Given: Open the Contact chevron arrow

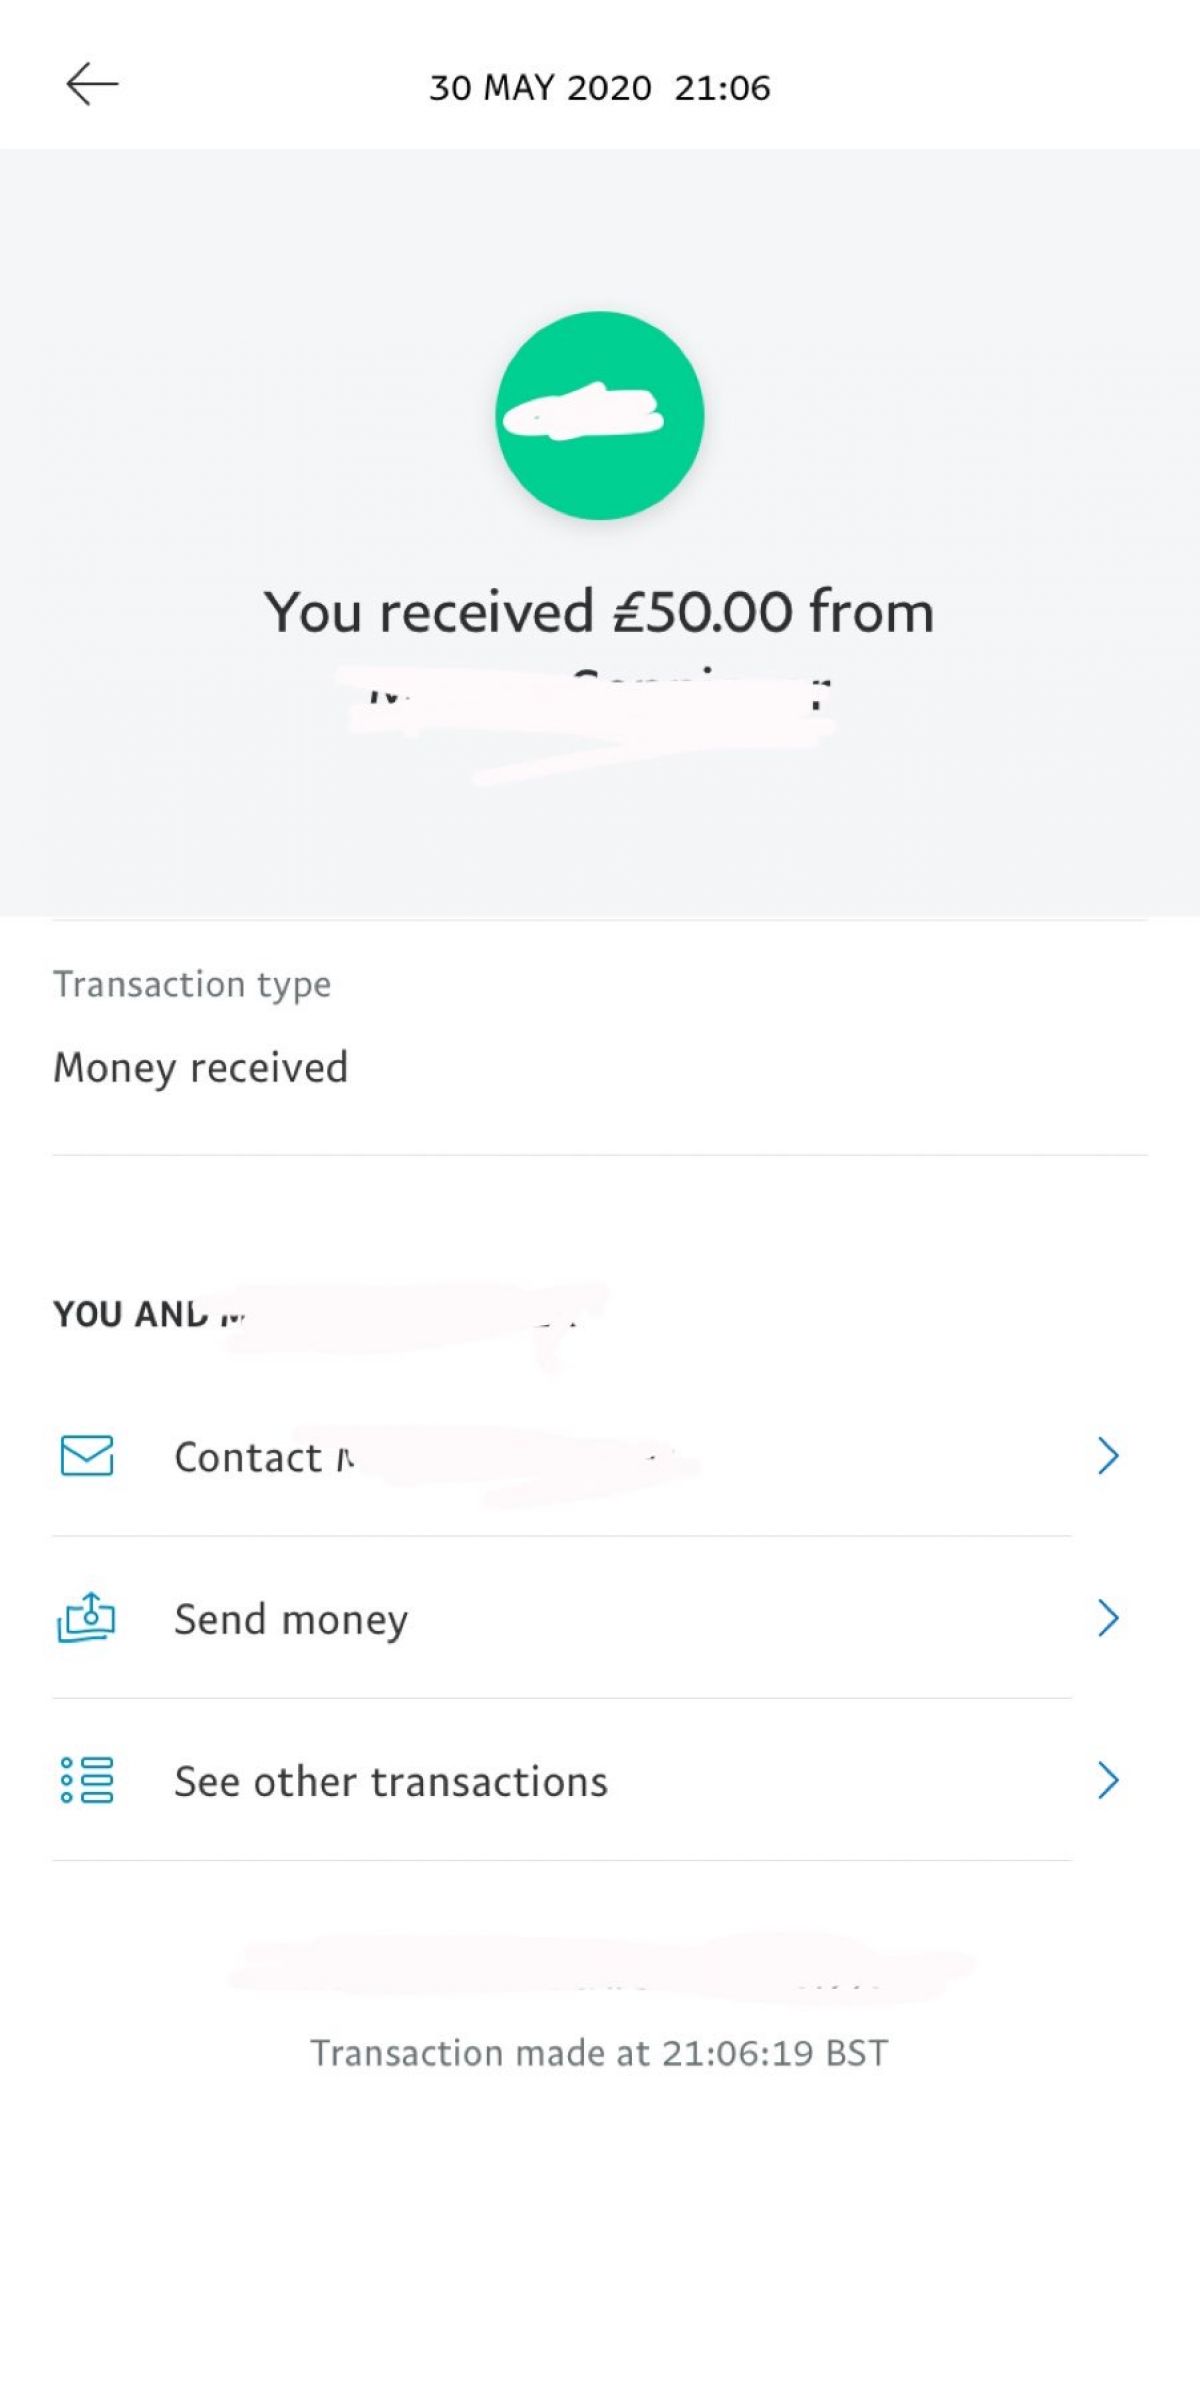Looking at the screenshot, I should point(1107,1456).
